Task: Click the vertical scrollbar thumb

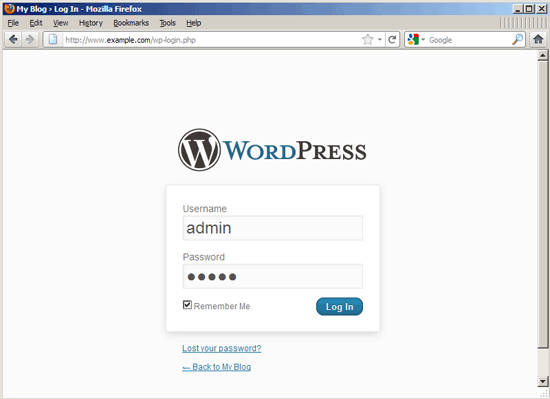Action: pos(542,205)
